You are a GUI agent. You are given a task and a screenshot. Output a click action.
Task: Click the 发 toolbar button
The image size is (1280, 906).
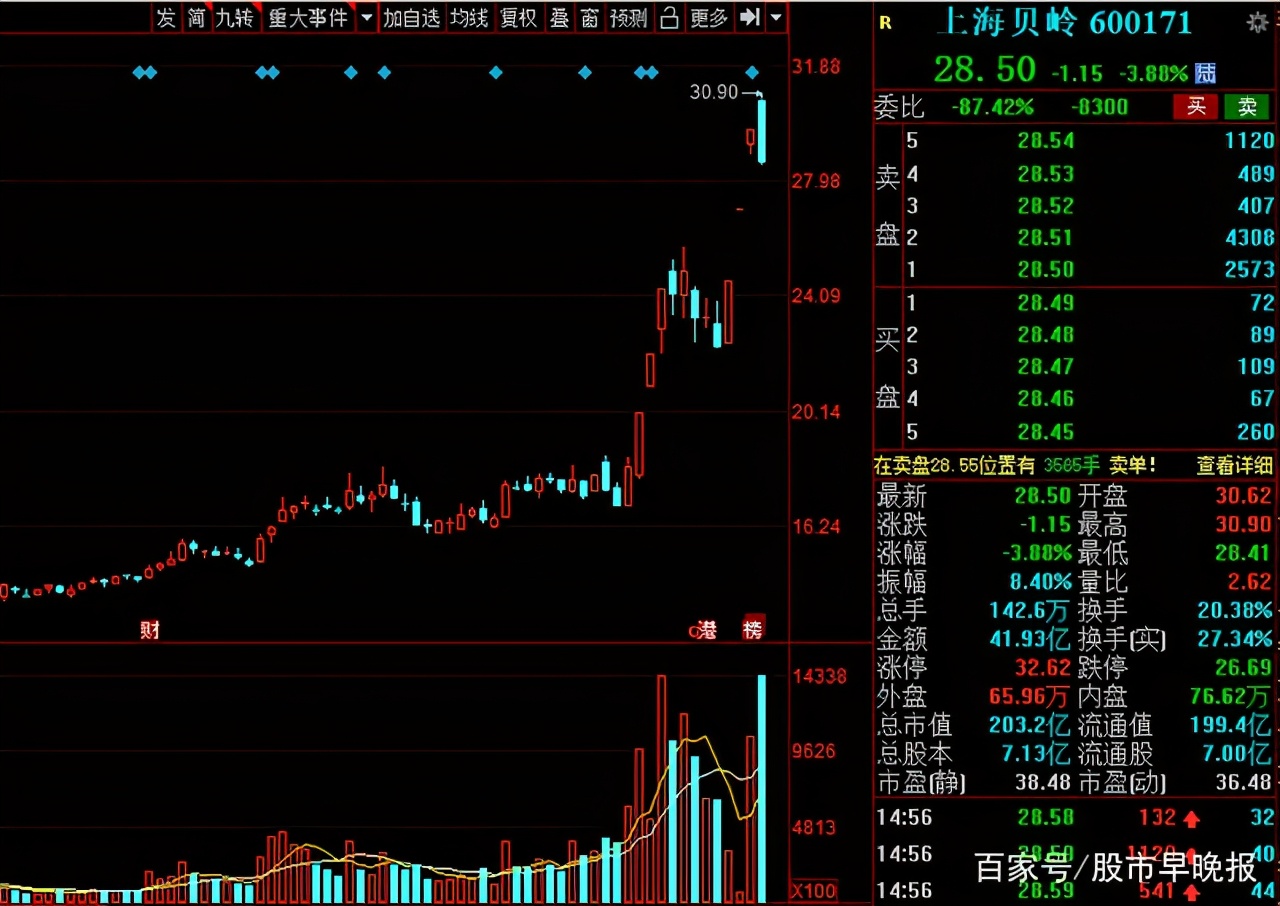pos(166,18)
